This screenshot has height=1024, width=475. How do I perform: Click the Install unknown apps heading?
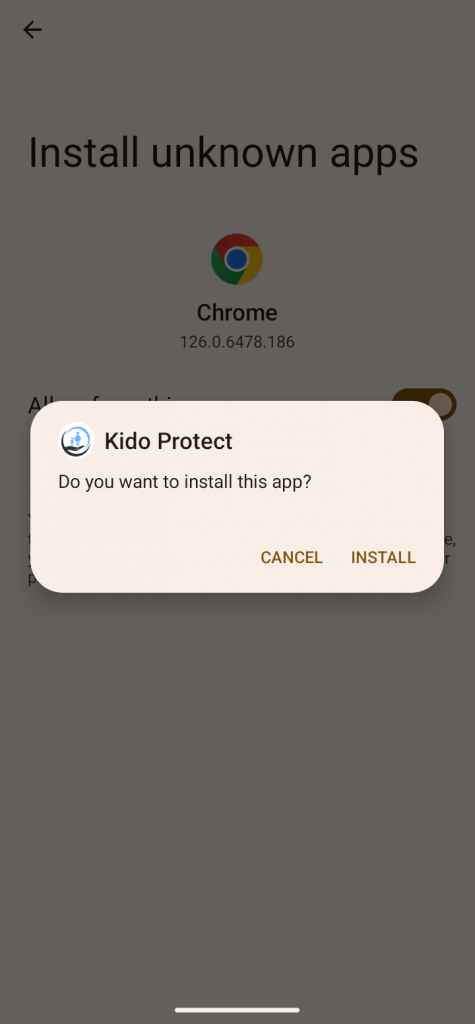[x=223, y=153]
